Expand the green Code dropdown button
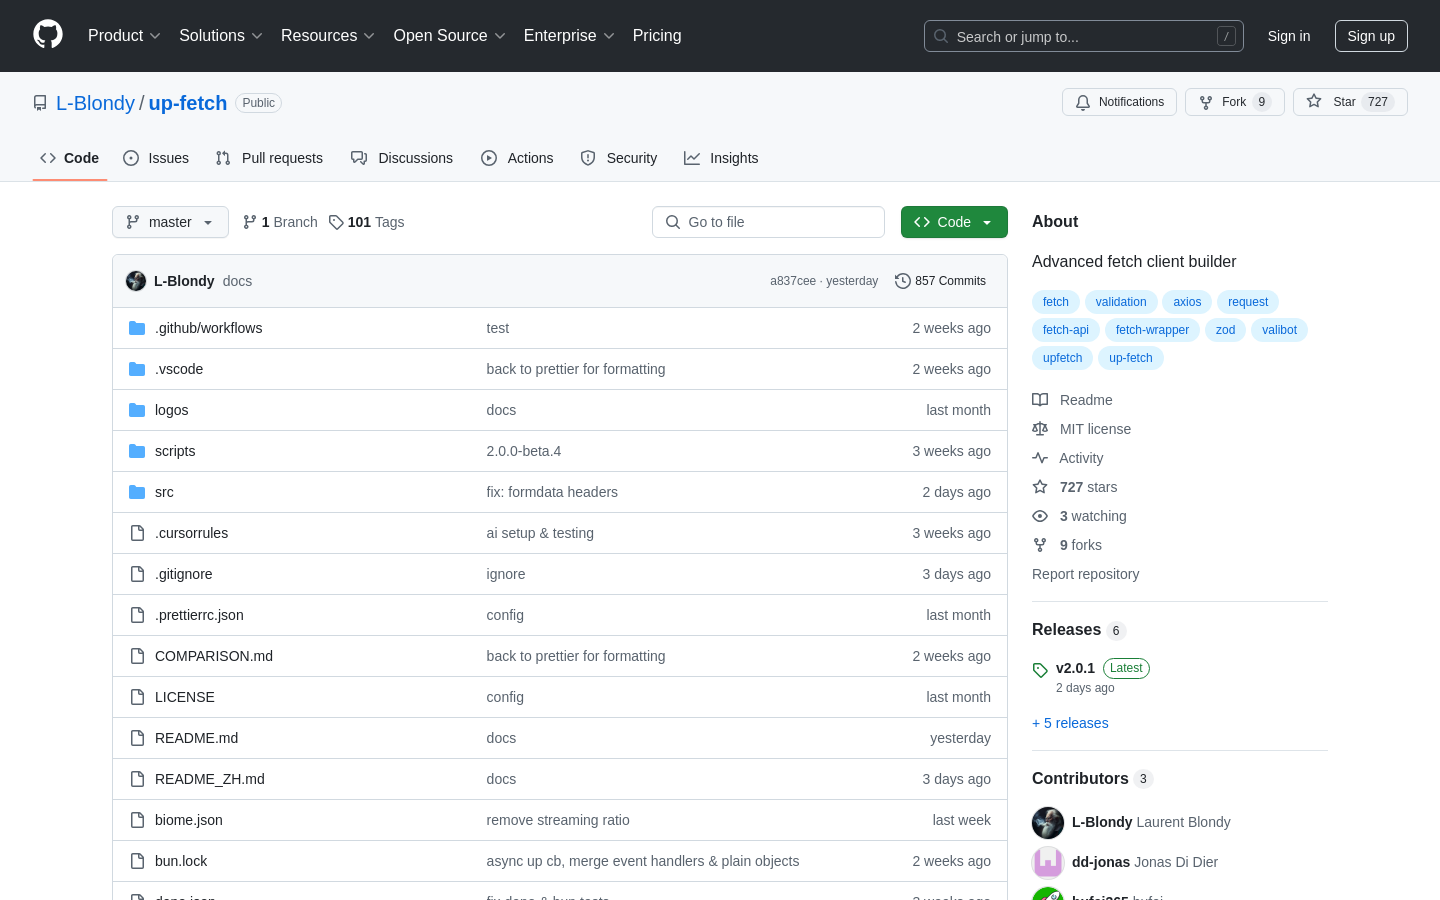 pyautogui.click(x=954, y=222)
